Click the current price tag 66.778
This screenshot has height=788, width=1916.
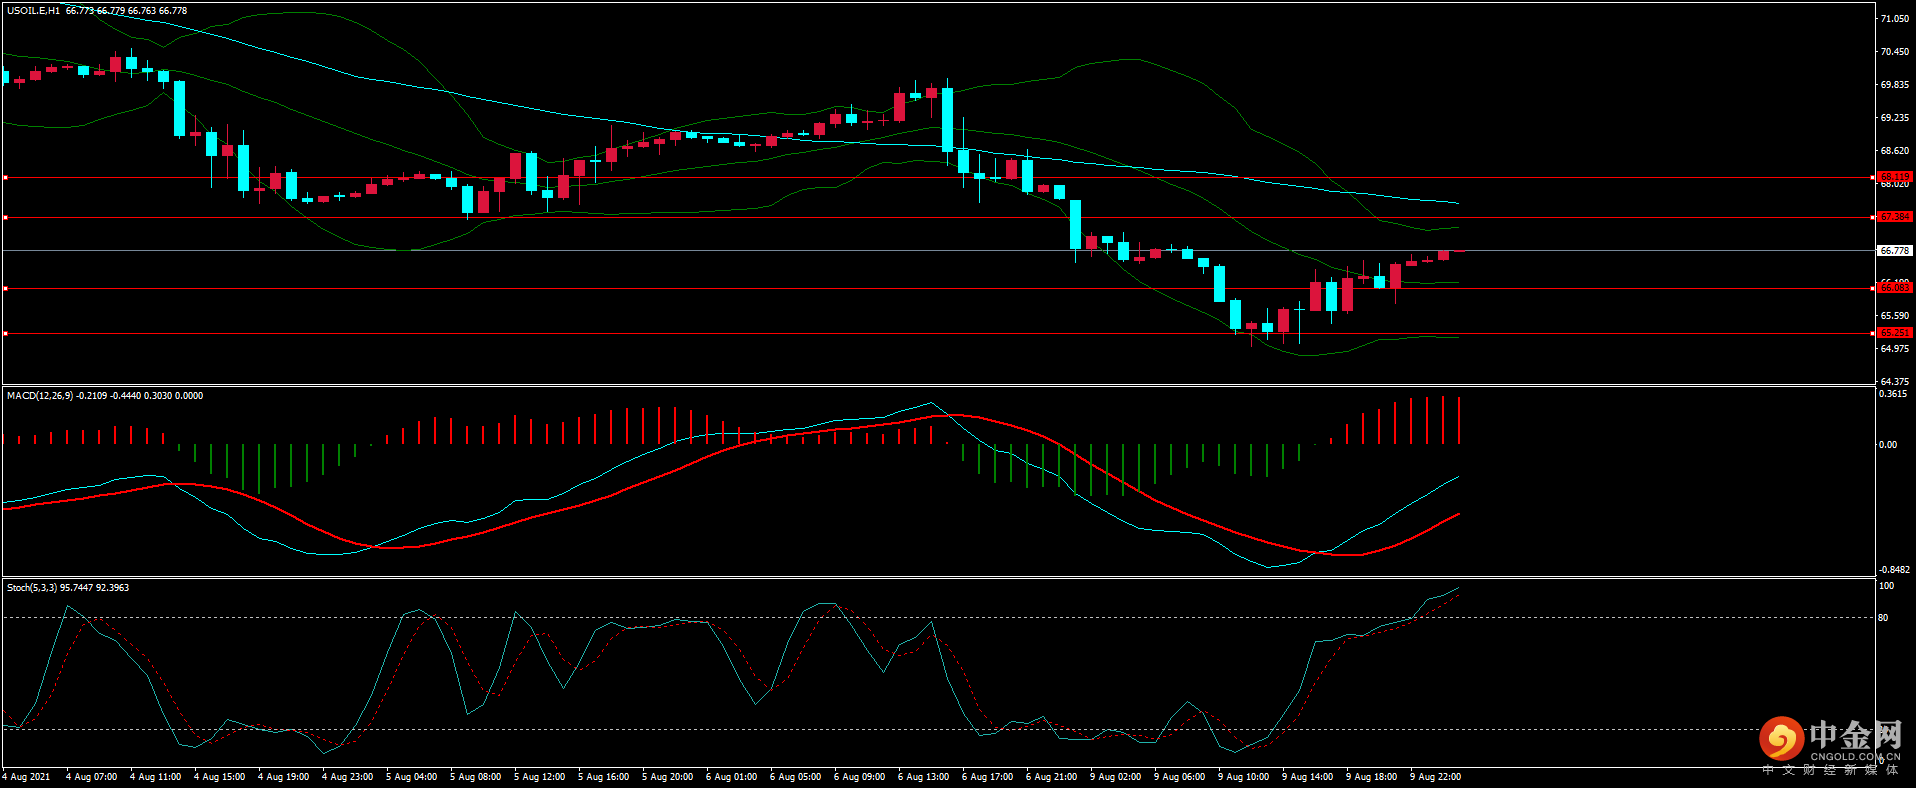1895,251
